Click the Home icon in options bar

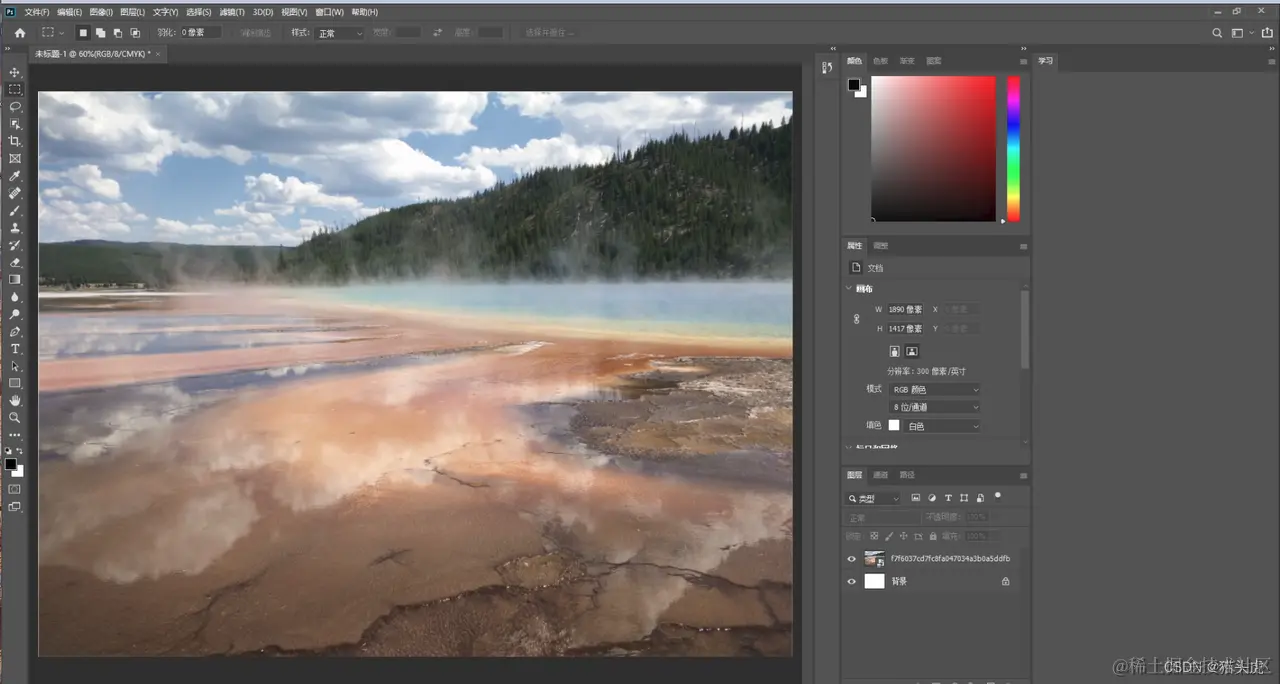(19, 33)
